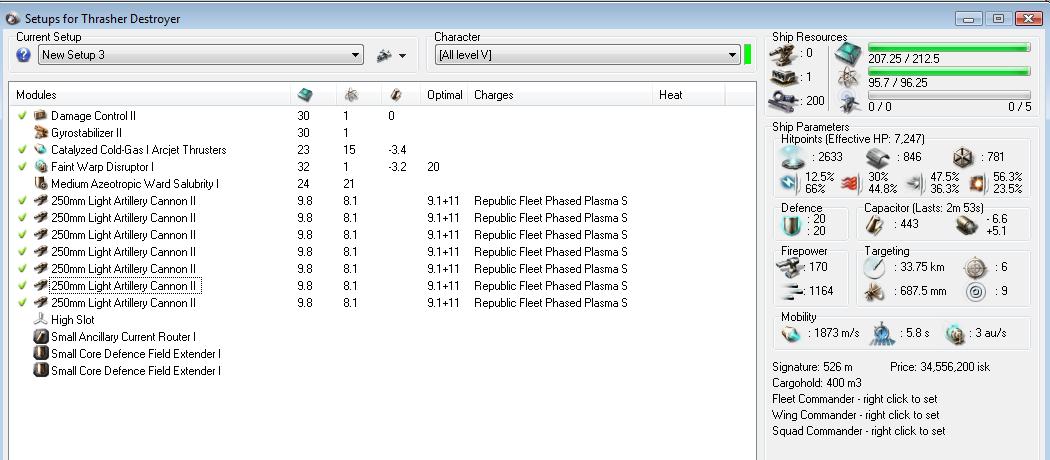The width and height of the screenshot is (1050, 460).
Task: Click the Signature 526 m text
Action: coord(812,367)
